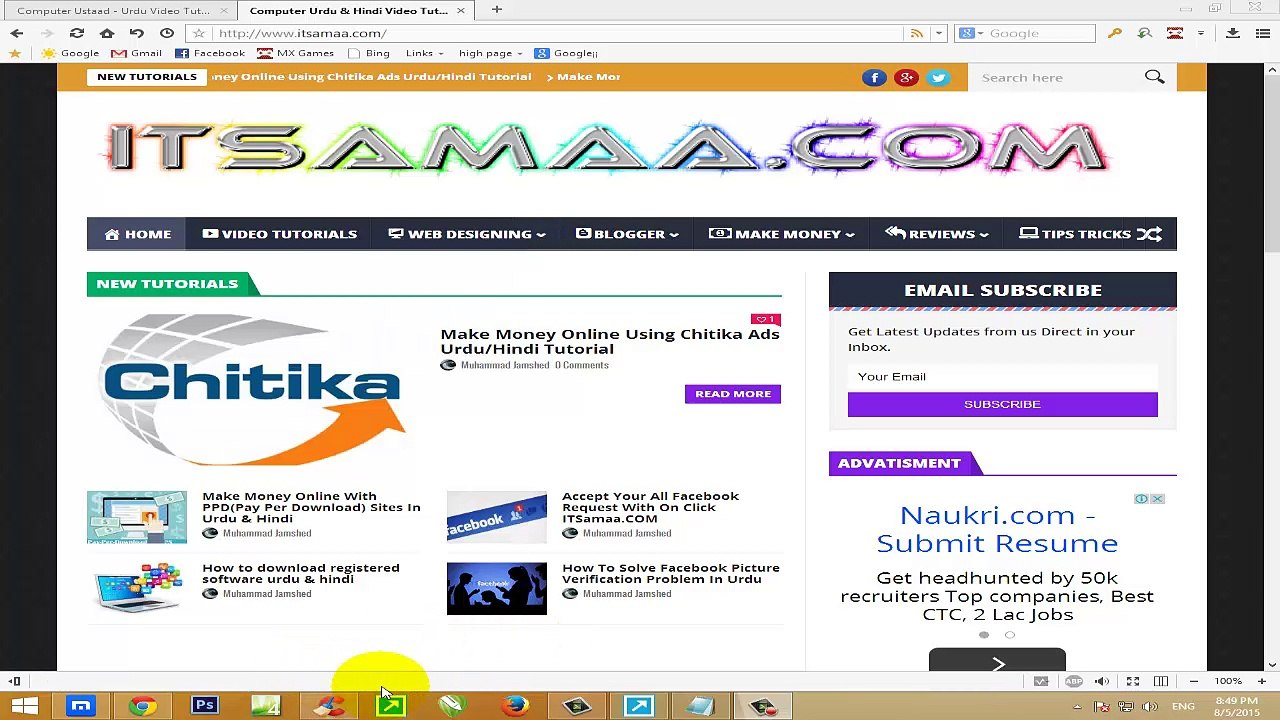This screenshot has height=720, width=1280.
Task: Click the Your Email input field
Action: click(1002, 377)
